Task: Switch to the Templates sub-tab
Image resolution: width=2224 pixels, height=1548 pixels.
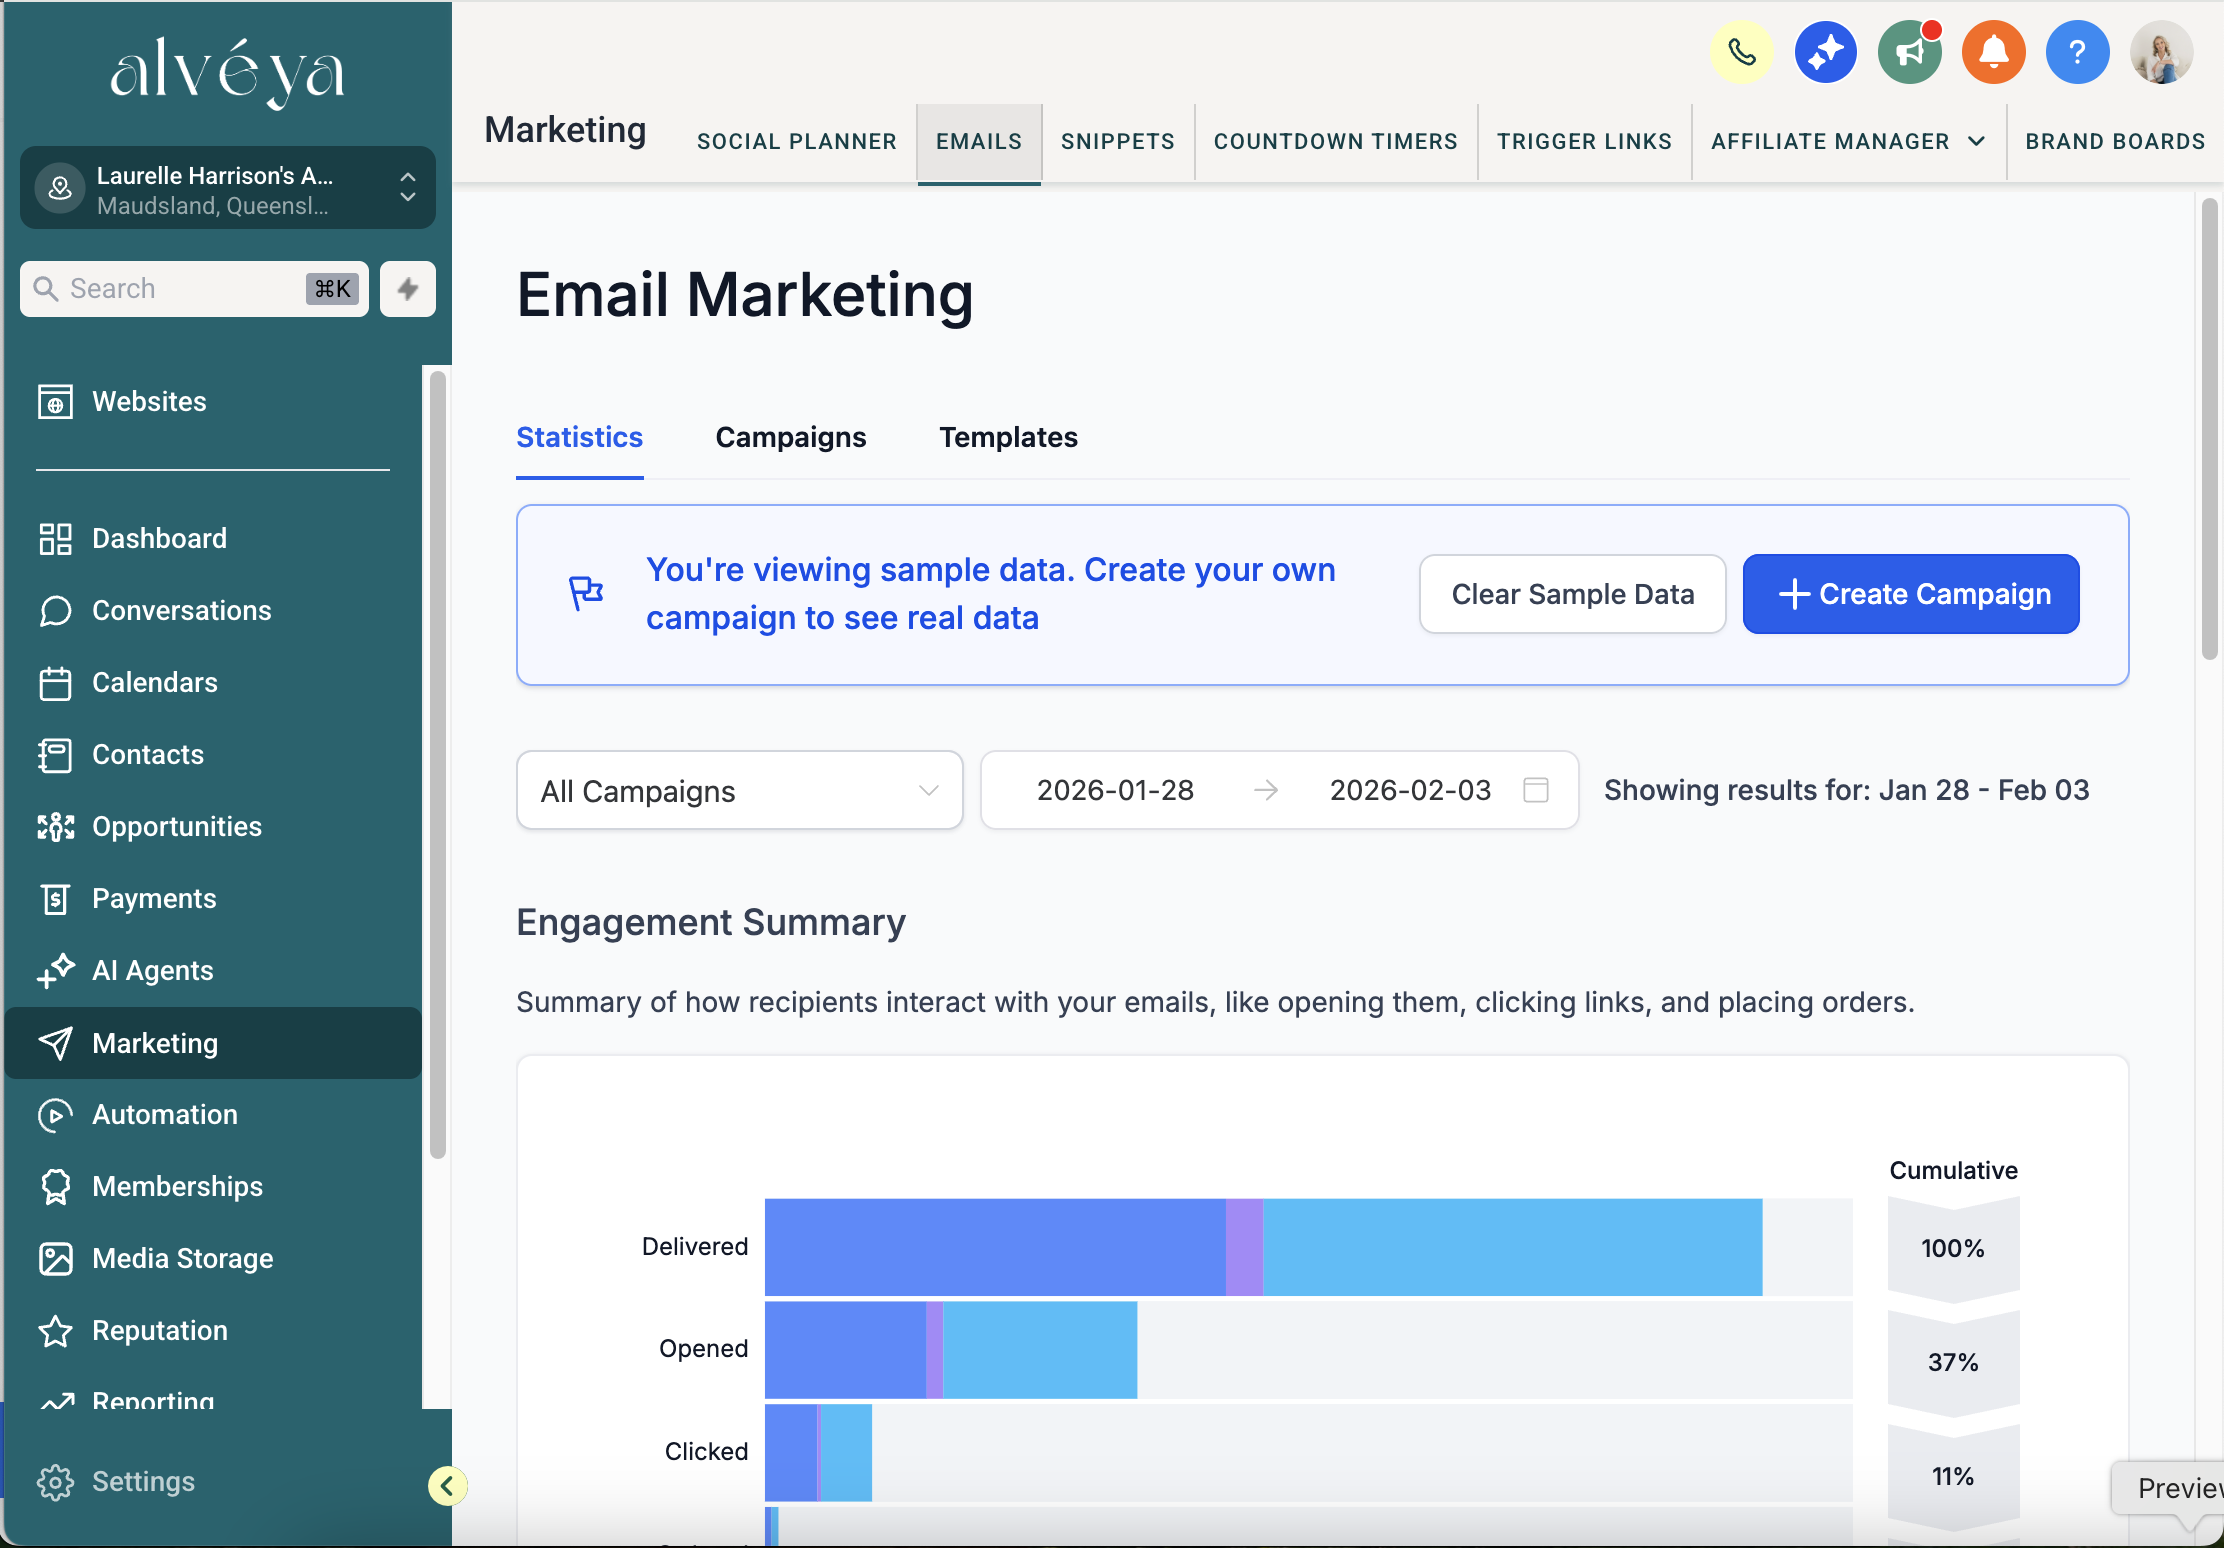Action: pos(1008,438)
